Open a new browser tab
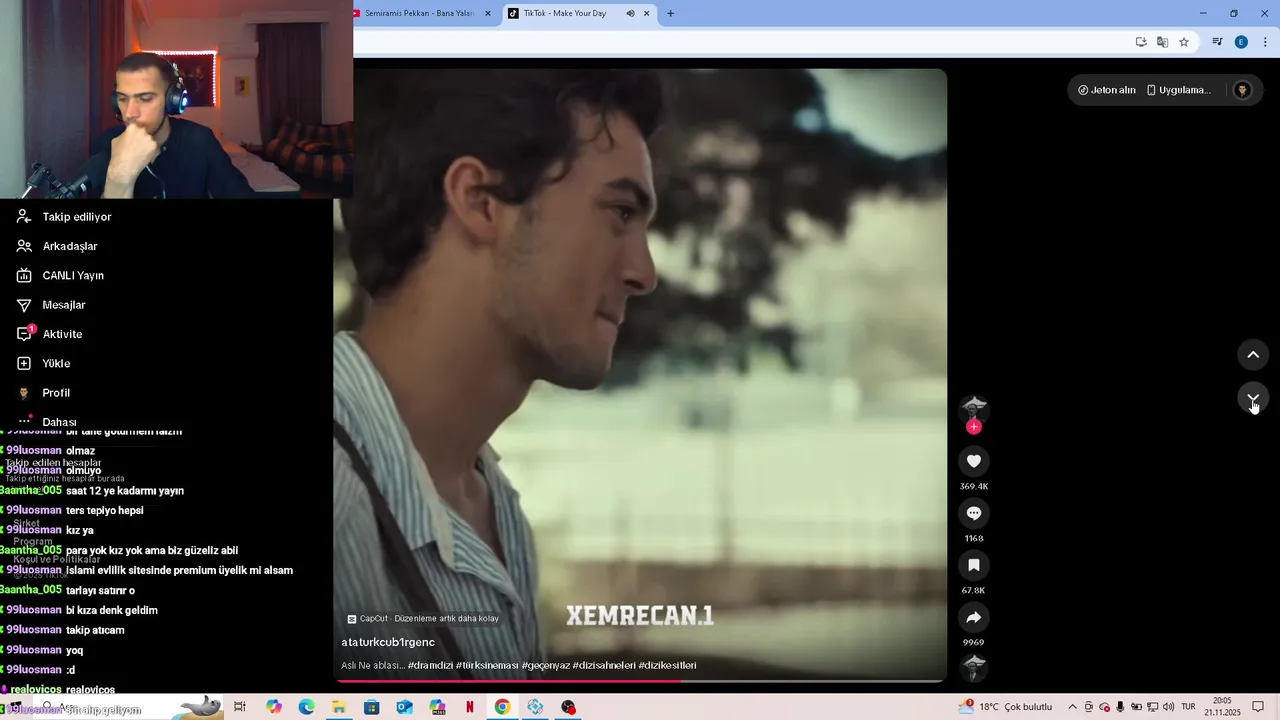The image size is (1280, 720). [x=670, y=13]
